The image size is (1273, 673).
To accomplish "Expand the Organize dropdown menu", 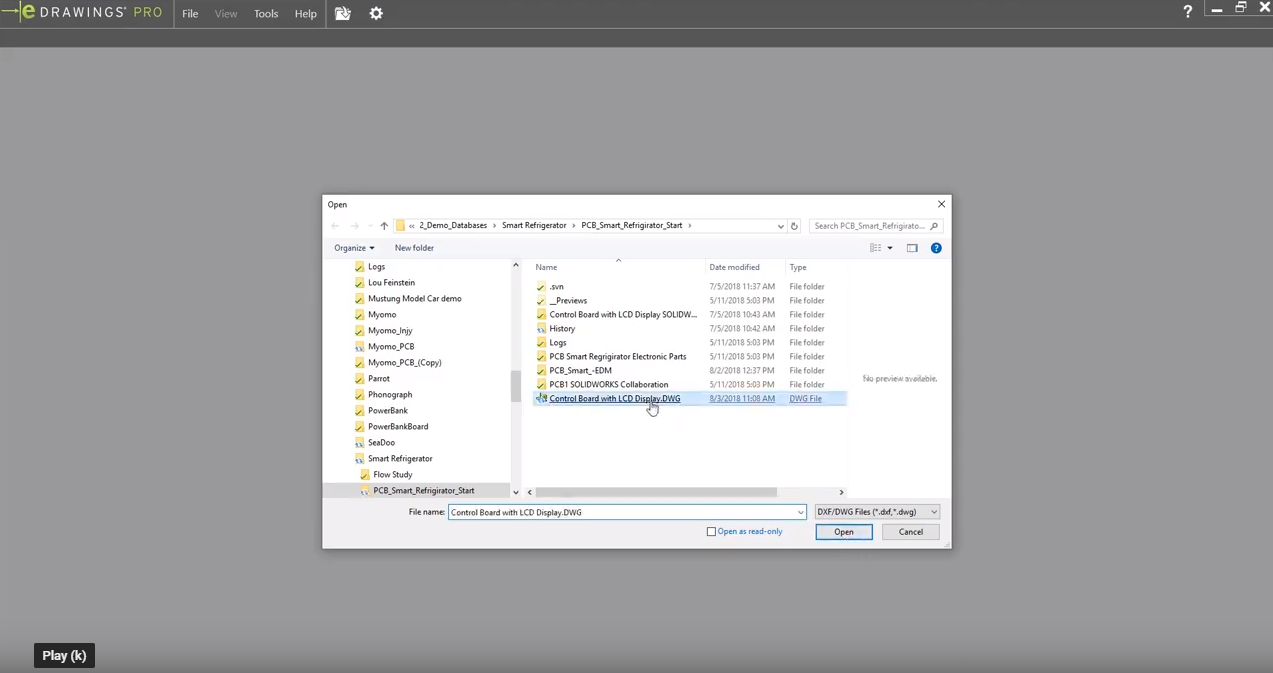I will click(x=354, y=248).
